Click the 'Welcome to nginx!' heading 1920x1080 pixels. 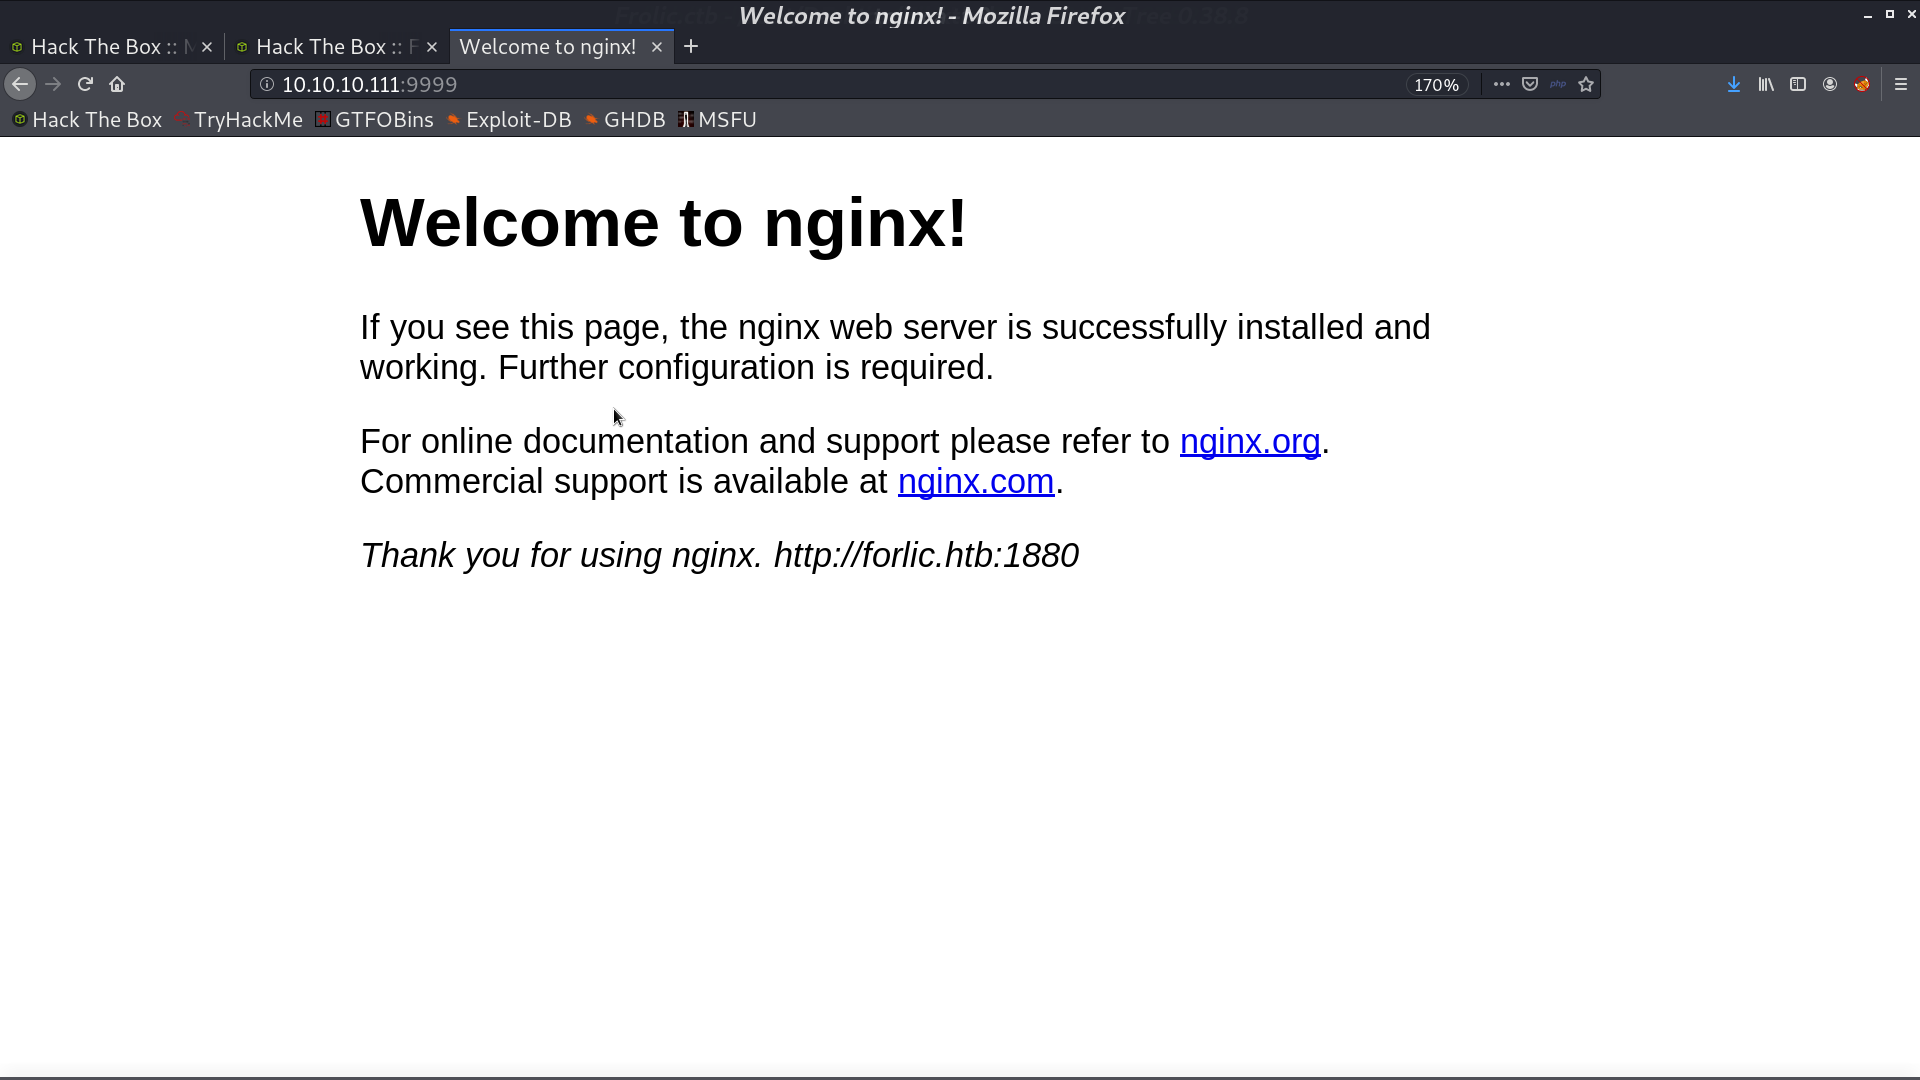coord(664,222)
